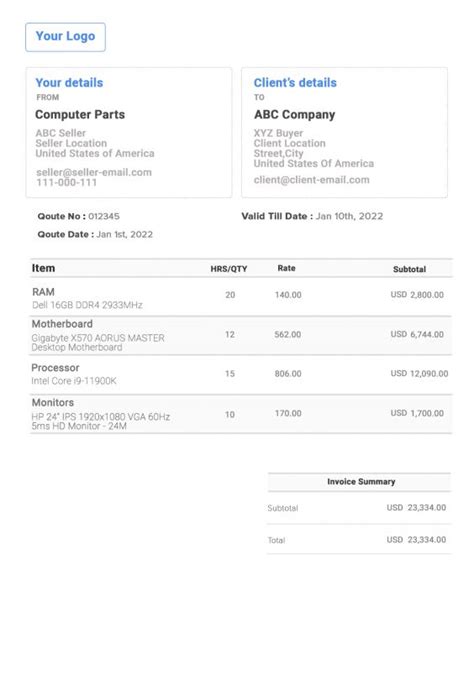Click the Computer Parts company name
The width and height of the screenshot is (474, 675).
(x=80, y=115)
